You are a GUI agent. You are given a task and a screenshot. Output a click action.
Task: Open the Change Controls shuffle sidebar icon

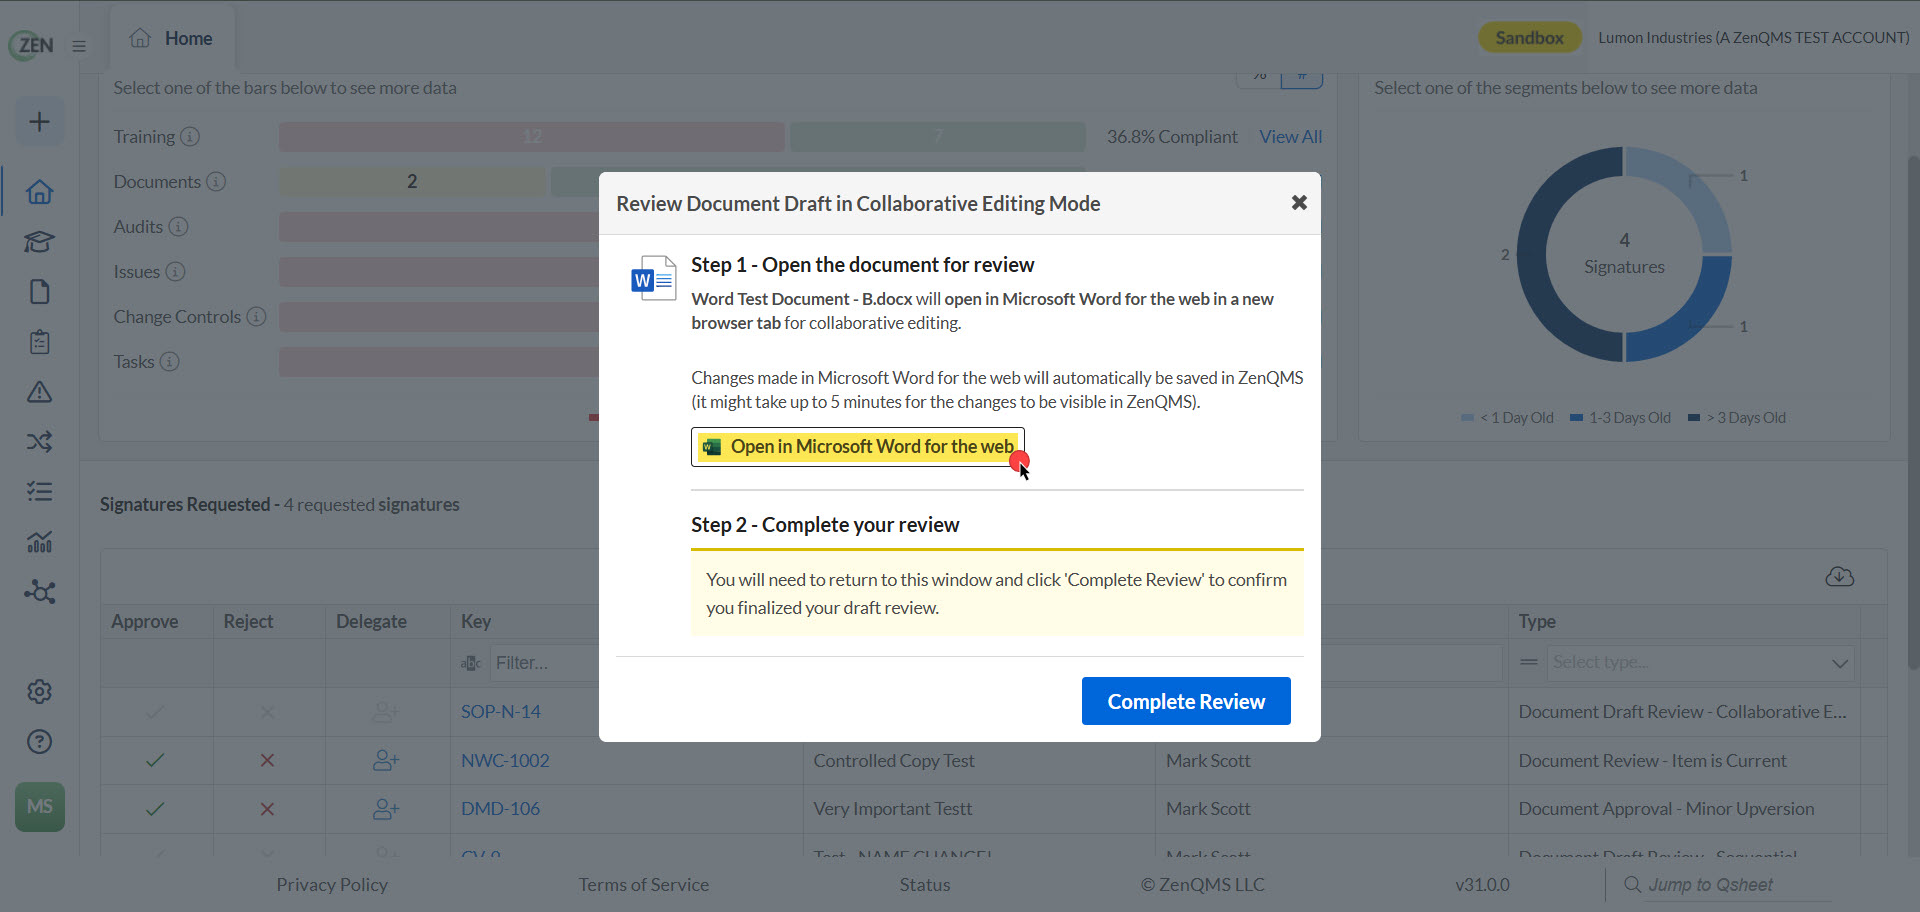(39, 441)
